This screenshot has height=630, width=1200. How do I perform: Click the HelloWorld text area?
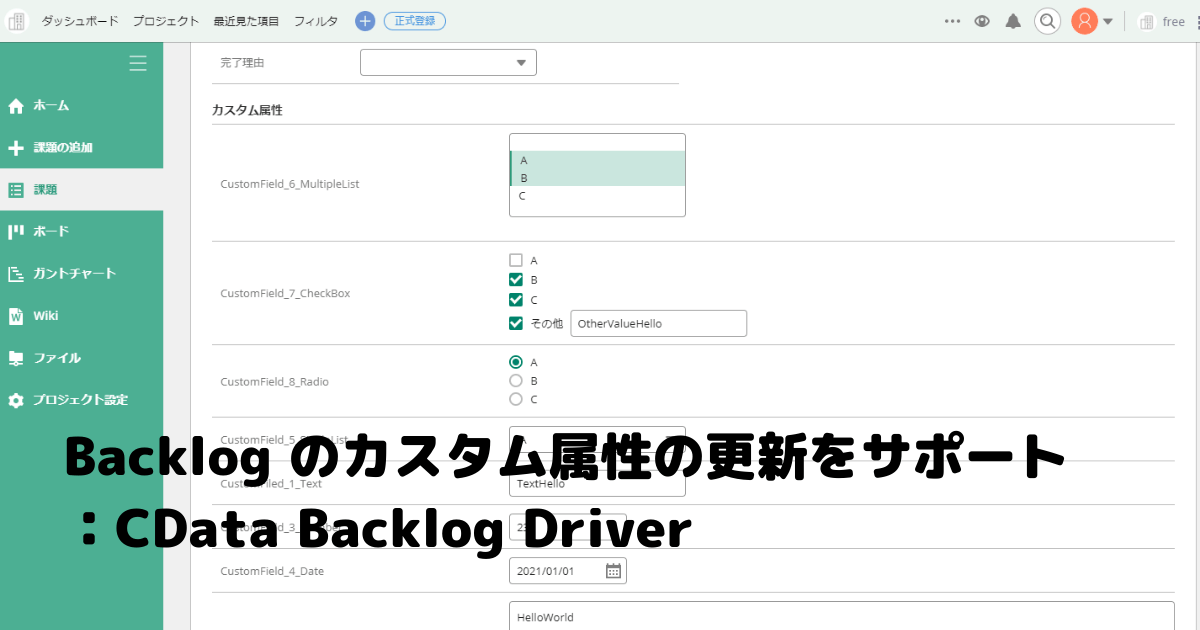point(841,616)
